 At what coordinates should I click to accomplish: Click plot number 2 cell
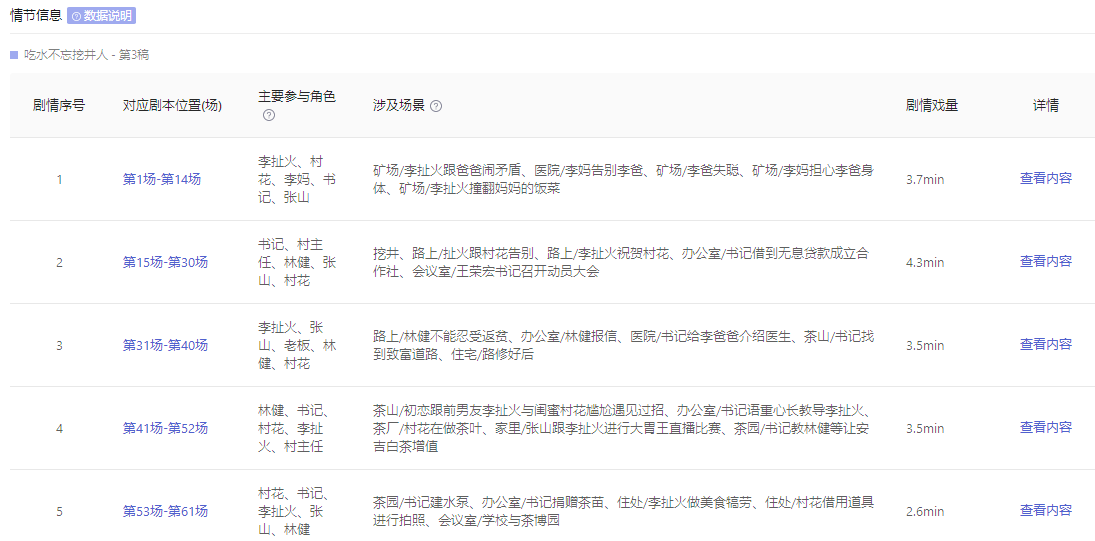click(59, 262)
